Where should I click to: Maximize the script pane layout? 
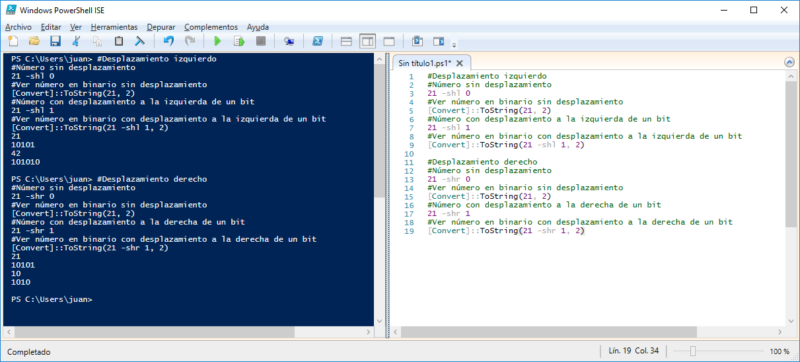click(389, 41)
